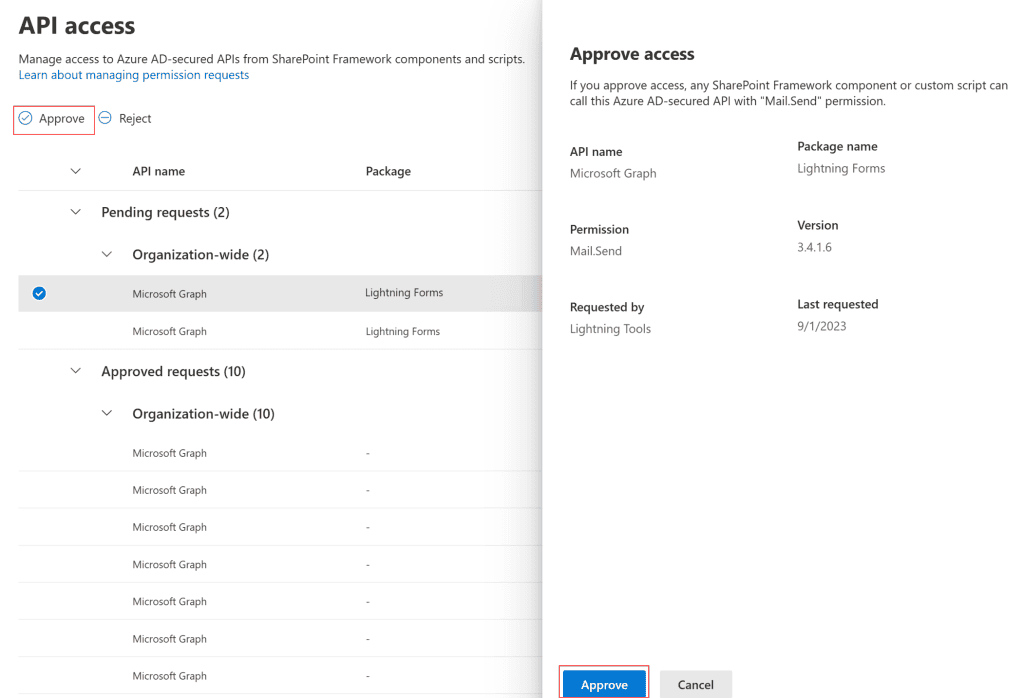Image resolution: width=1024 pixels, height=698 pixels.
Task: Click Reject label in the command bar
Action: pos(135,118)
